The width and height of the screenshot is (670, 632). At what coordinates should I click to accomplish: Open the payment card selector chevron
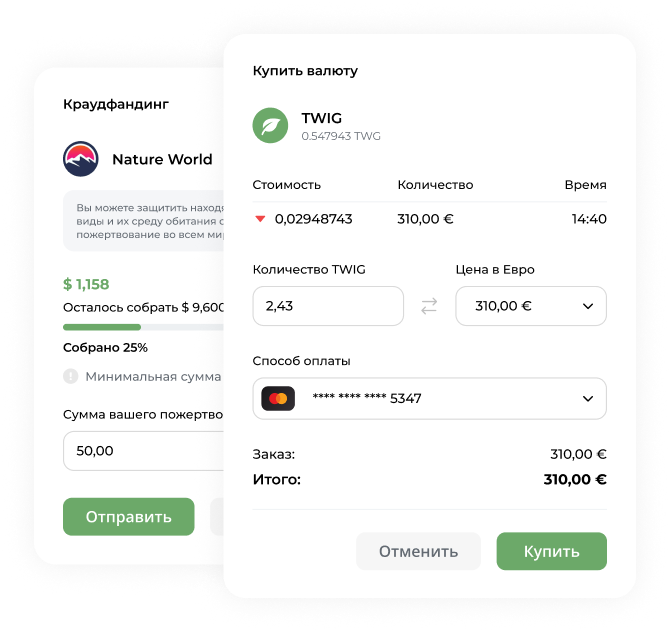[588, 399]
